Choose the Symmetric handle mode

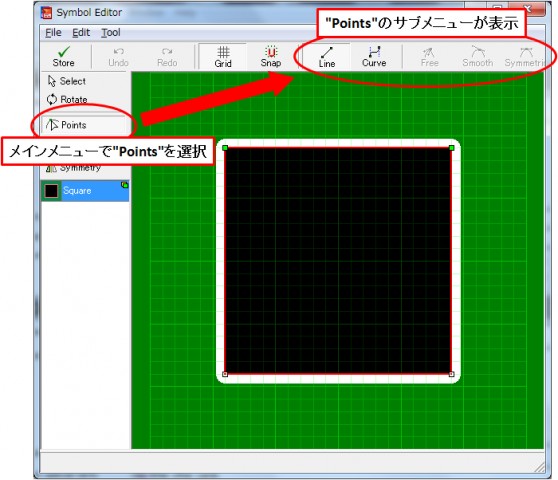point(525,56)
